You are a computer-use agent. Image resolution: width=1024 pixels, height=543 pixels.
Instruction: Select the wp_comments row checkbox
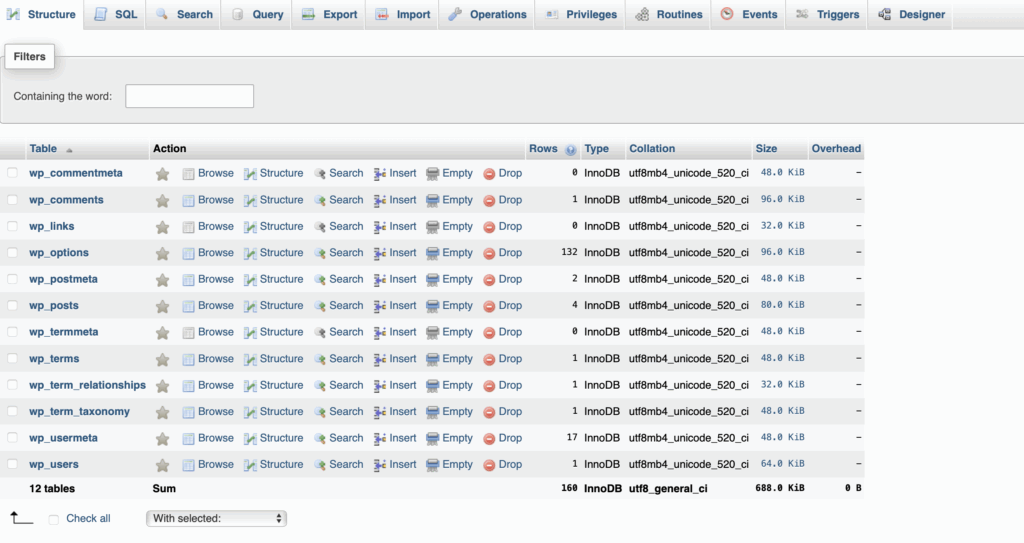12,199
